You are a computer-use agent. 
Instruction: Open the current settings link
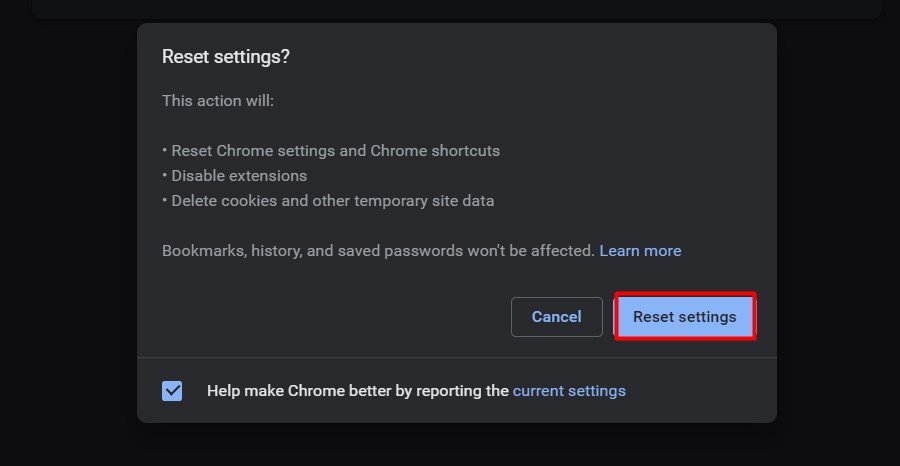[569, 391]
